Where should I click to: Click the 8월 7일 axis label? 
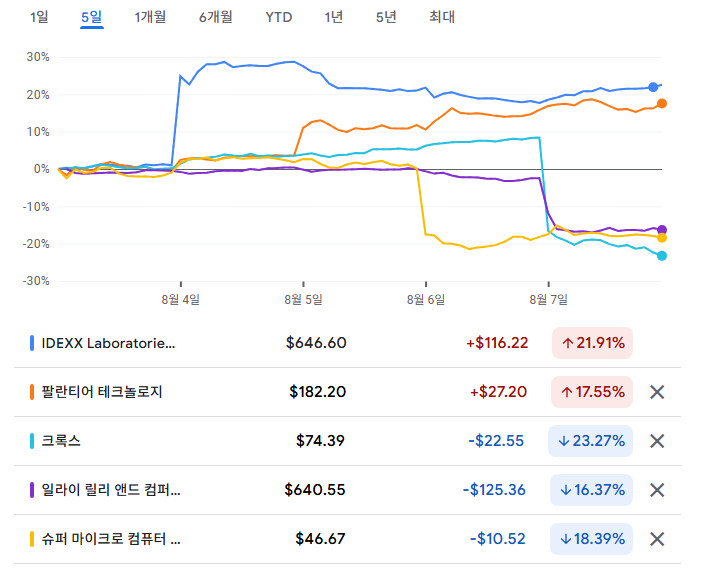[549, 300]
